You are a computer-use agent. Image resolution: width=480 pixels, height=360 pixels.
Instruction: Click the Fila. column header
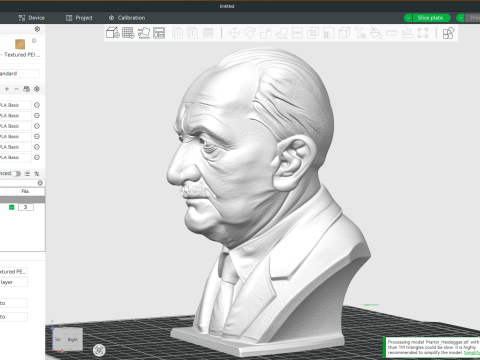[x=25, y=191]
